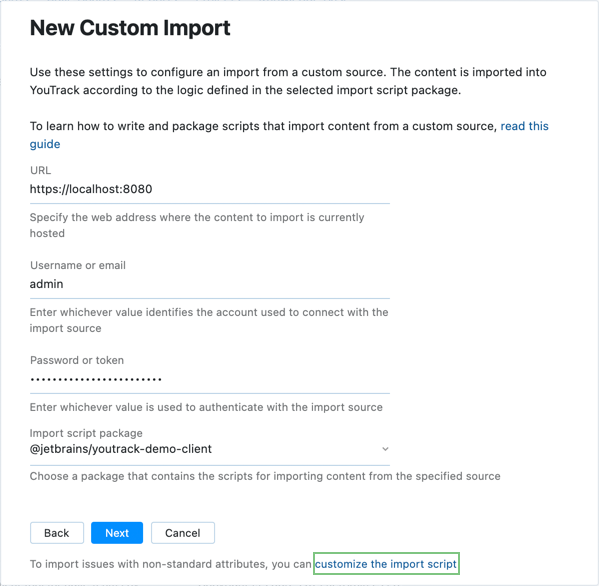Image resolution: width=599 pixels, height=586 pixels.
Task: Click the hint about authenticating with import source
Action: click(x=206, y=407)
